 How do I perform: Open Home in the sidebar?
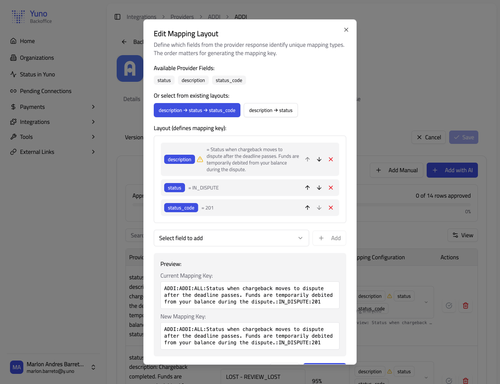click(27, 41)
